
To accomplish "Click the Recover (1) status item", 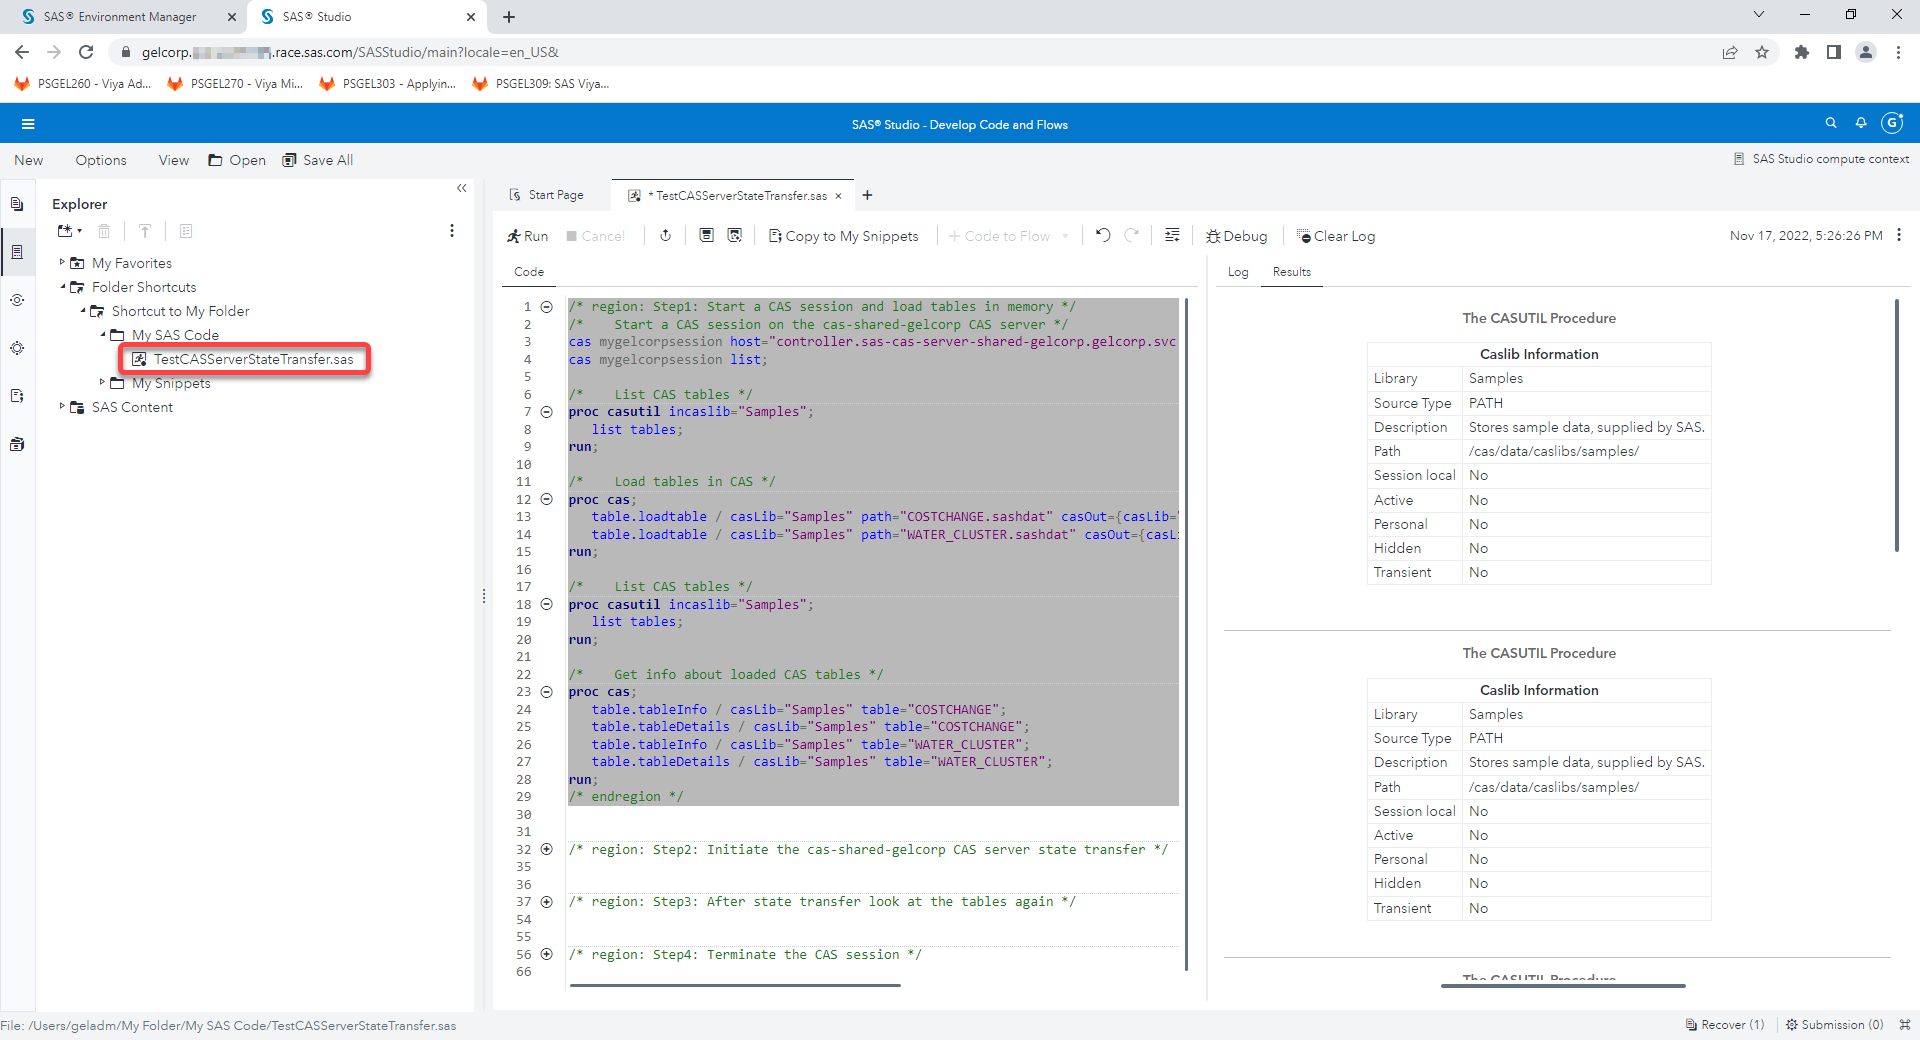I will click(x=1725, y=1025).
